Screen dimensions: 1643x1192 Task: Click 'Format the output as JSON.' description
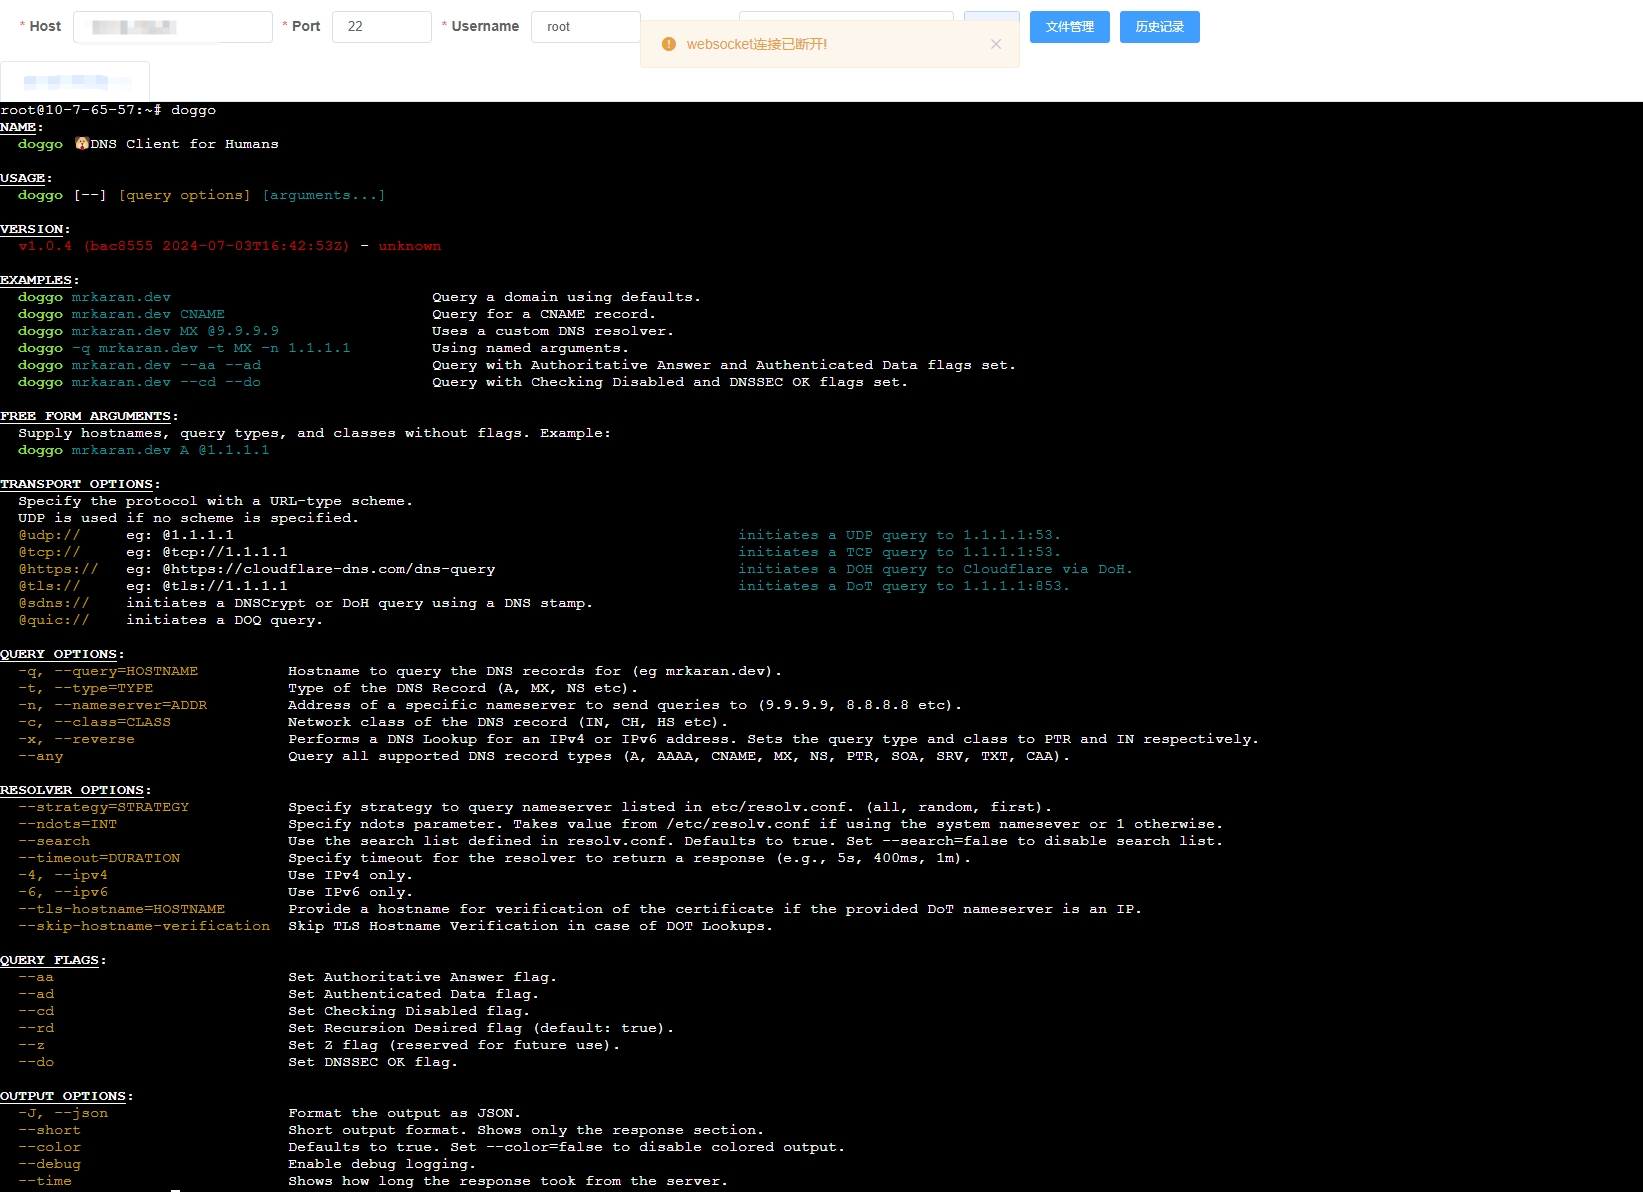point(404,1113)
